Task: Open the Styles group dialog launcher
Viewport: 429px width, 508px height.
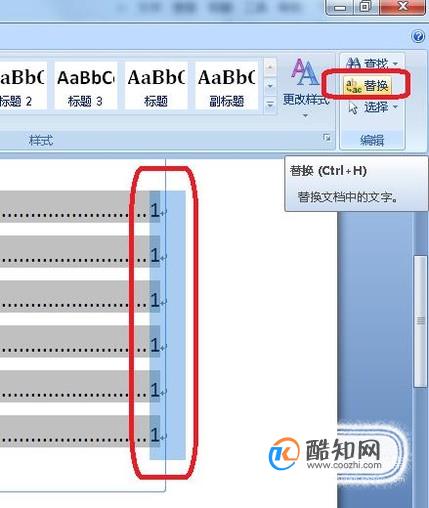Action: coord(327,137)
